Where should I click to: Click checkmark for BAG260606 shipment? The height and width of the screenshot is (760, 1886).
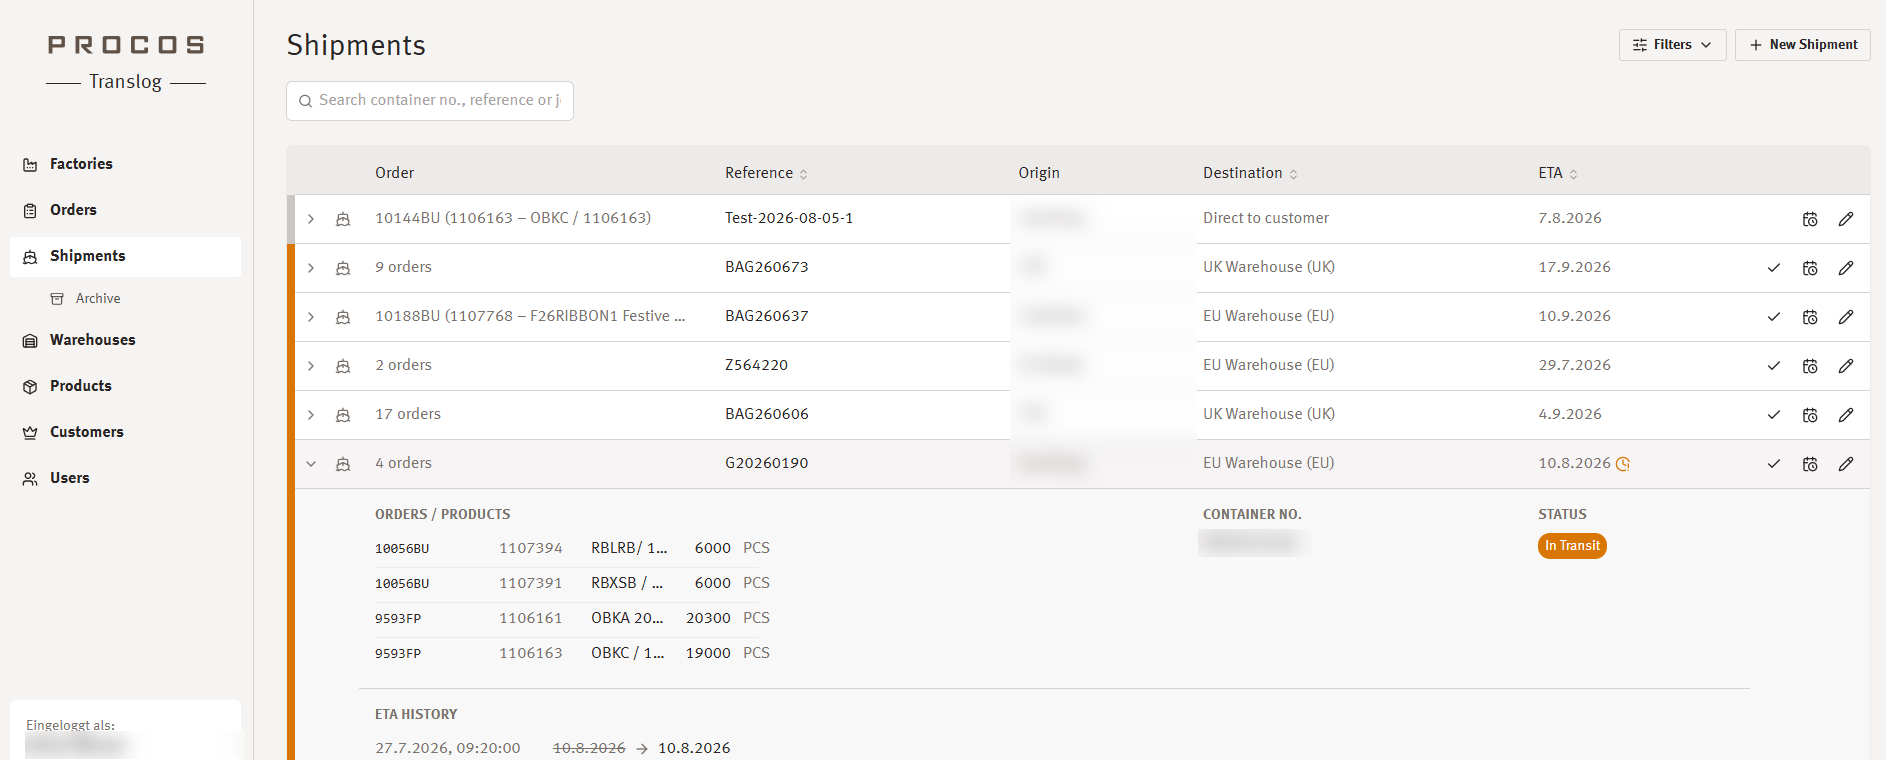[1774, 415]
